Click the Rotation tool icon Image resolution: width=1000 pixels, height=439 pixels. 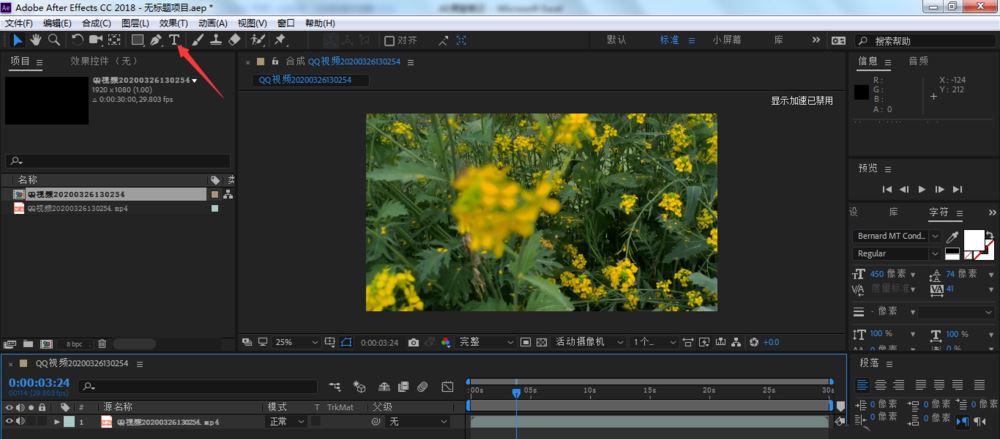[x=78, y=40]
